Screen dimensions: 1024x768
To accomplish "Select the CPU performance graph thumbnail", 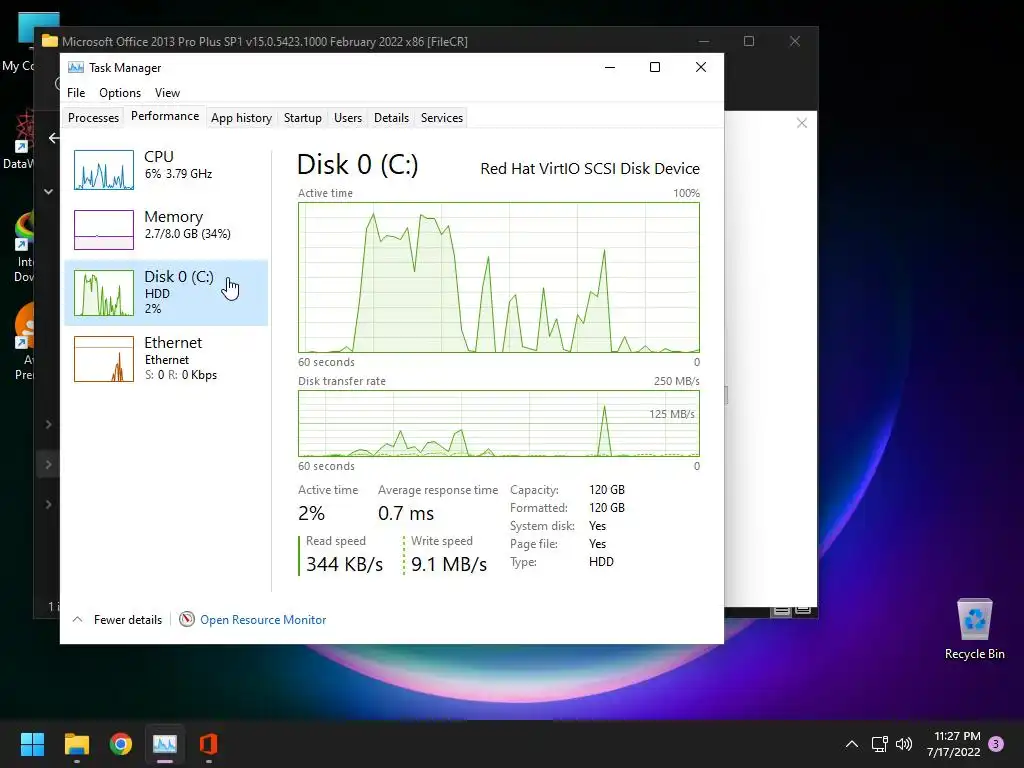I will pyautogui.click(x=104, y=170).
